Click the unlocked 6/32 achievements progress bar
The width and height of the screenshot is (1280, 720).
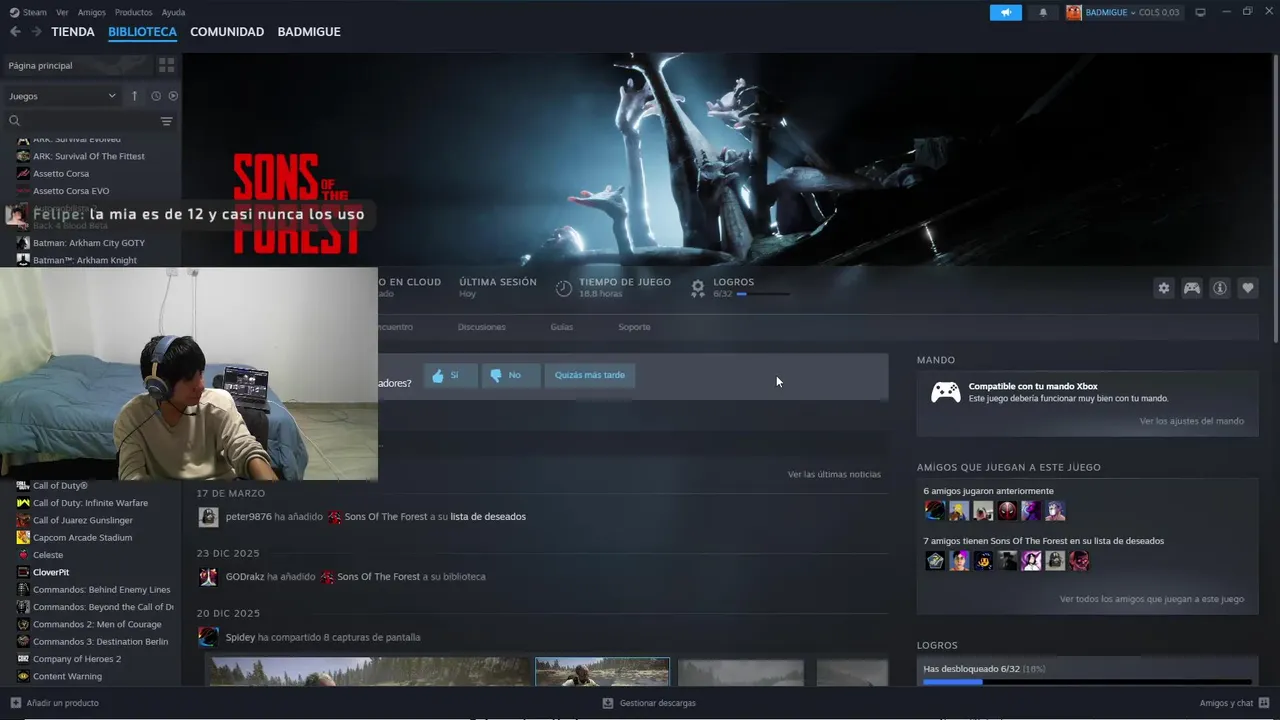[1086, 682]
